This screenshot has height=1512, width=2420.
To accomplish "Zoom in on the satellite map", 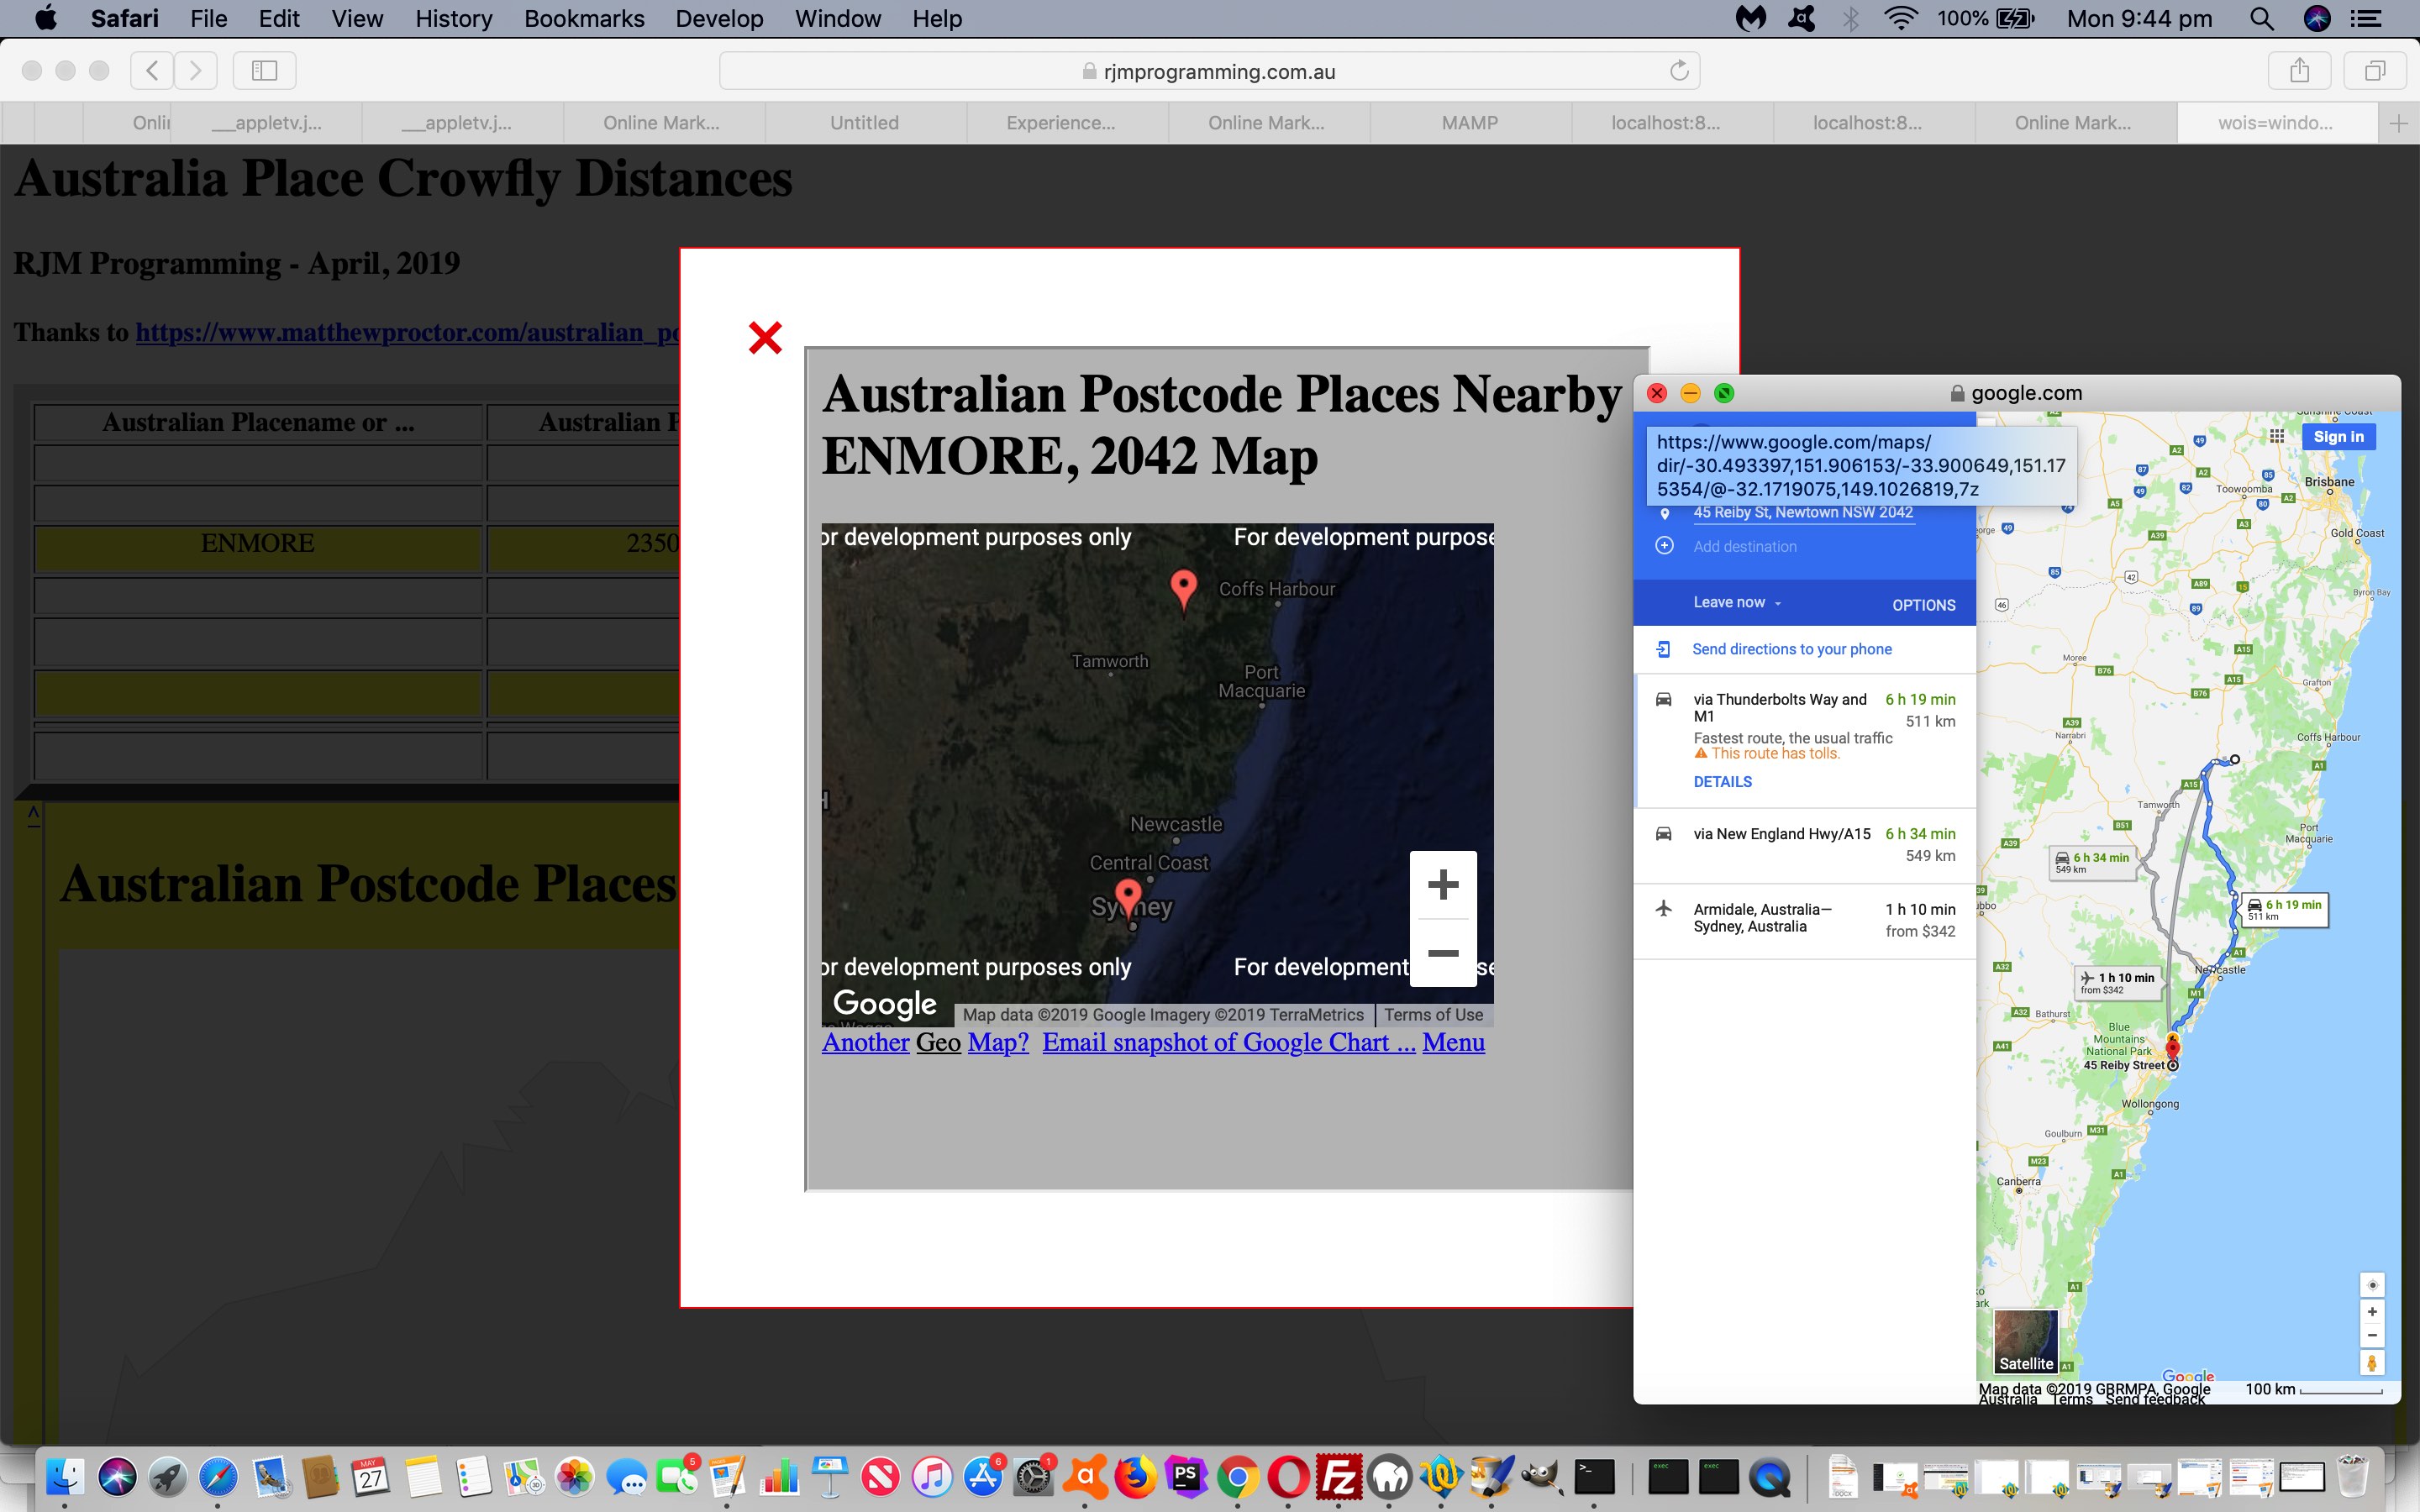I will pyautogui.click(x=1442, y=885).
